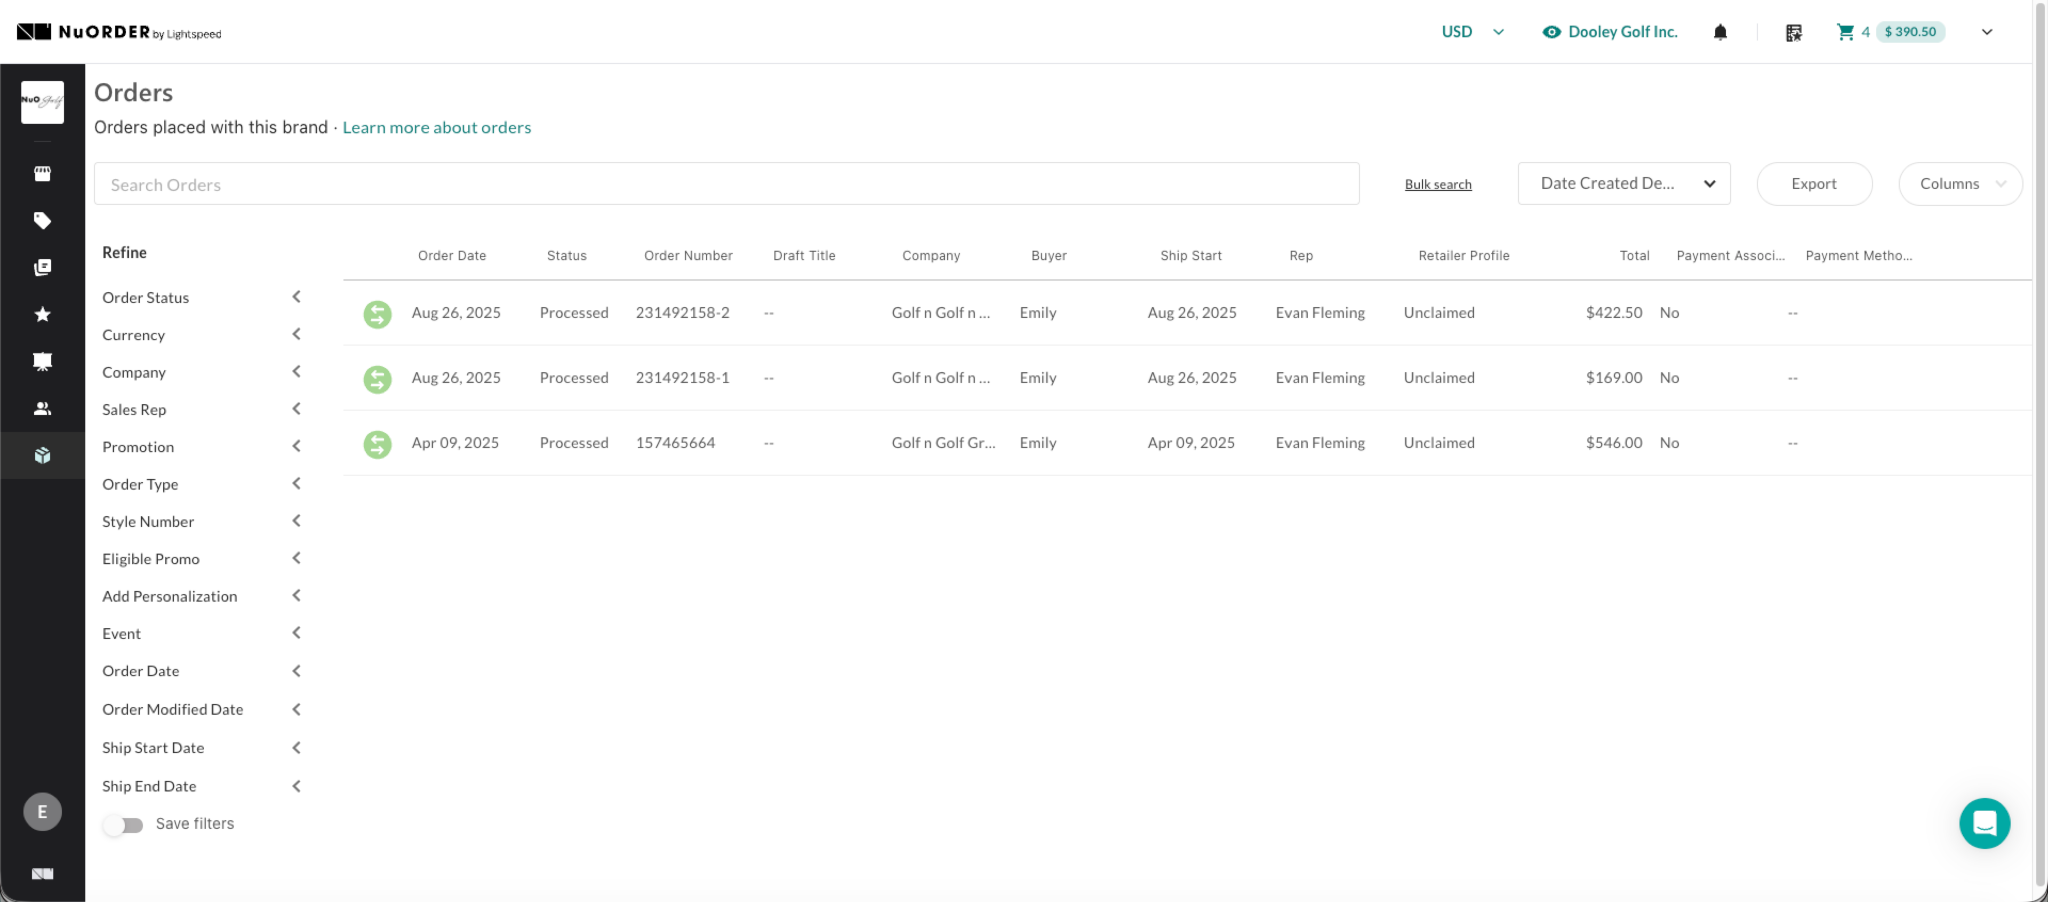Open the Bulk search link
2048x902 pixels.
click(1438, 184)
